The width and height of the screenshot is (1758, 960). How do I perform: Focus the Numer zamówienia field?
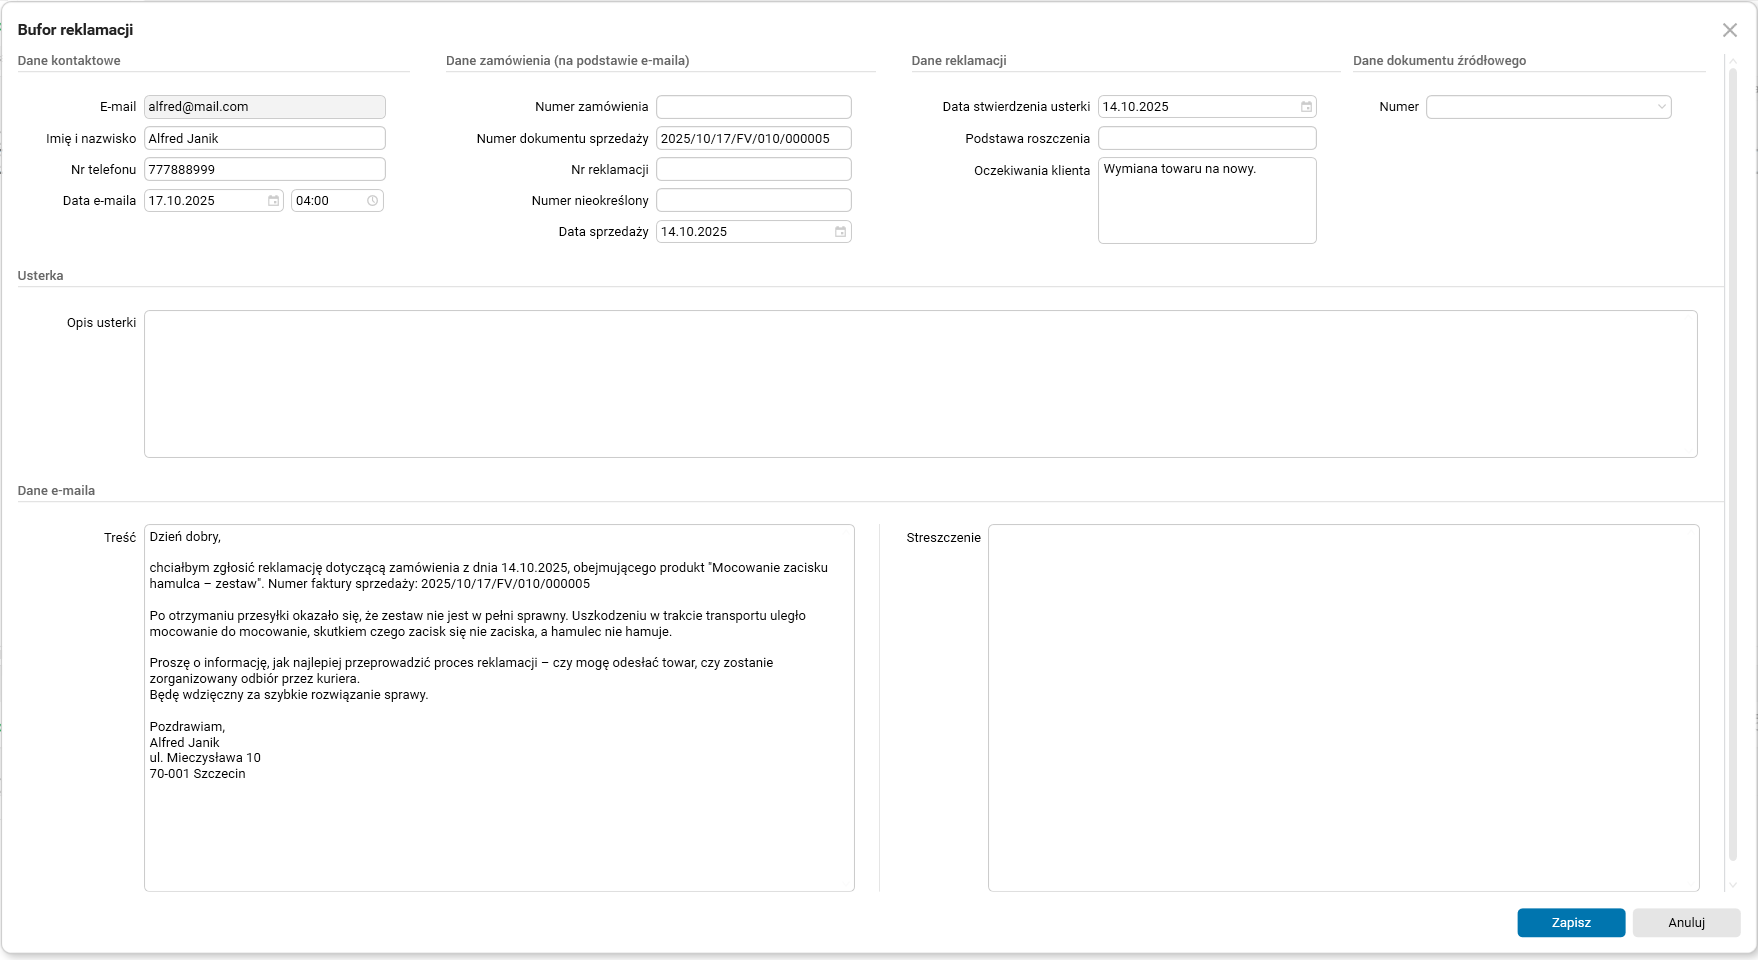coord(754,107)
